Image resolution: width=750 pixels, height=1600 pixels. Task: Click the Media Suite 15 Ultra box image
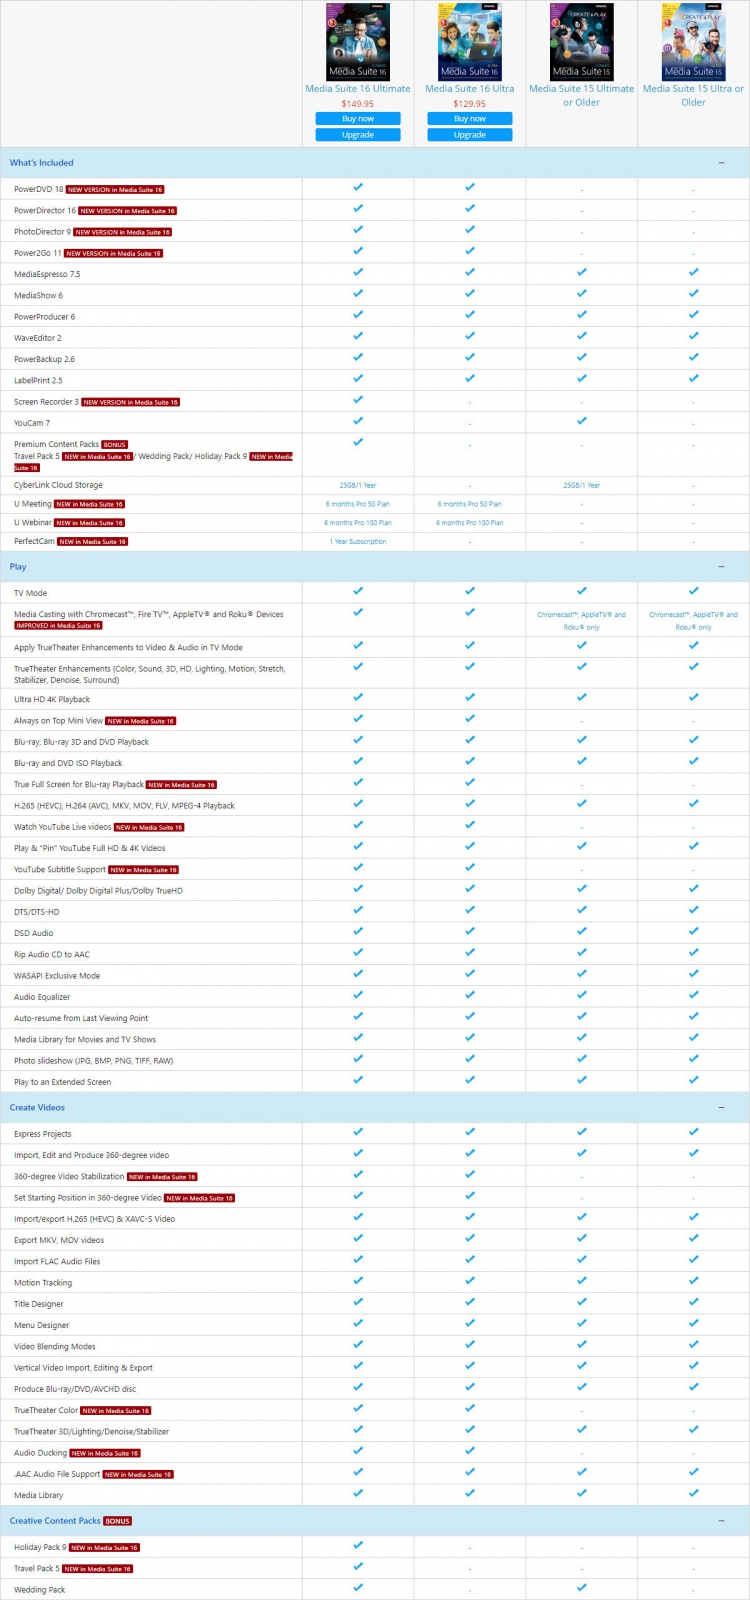(x=694, y=41)
